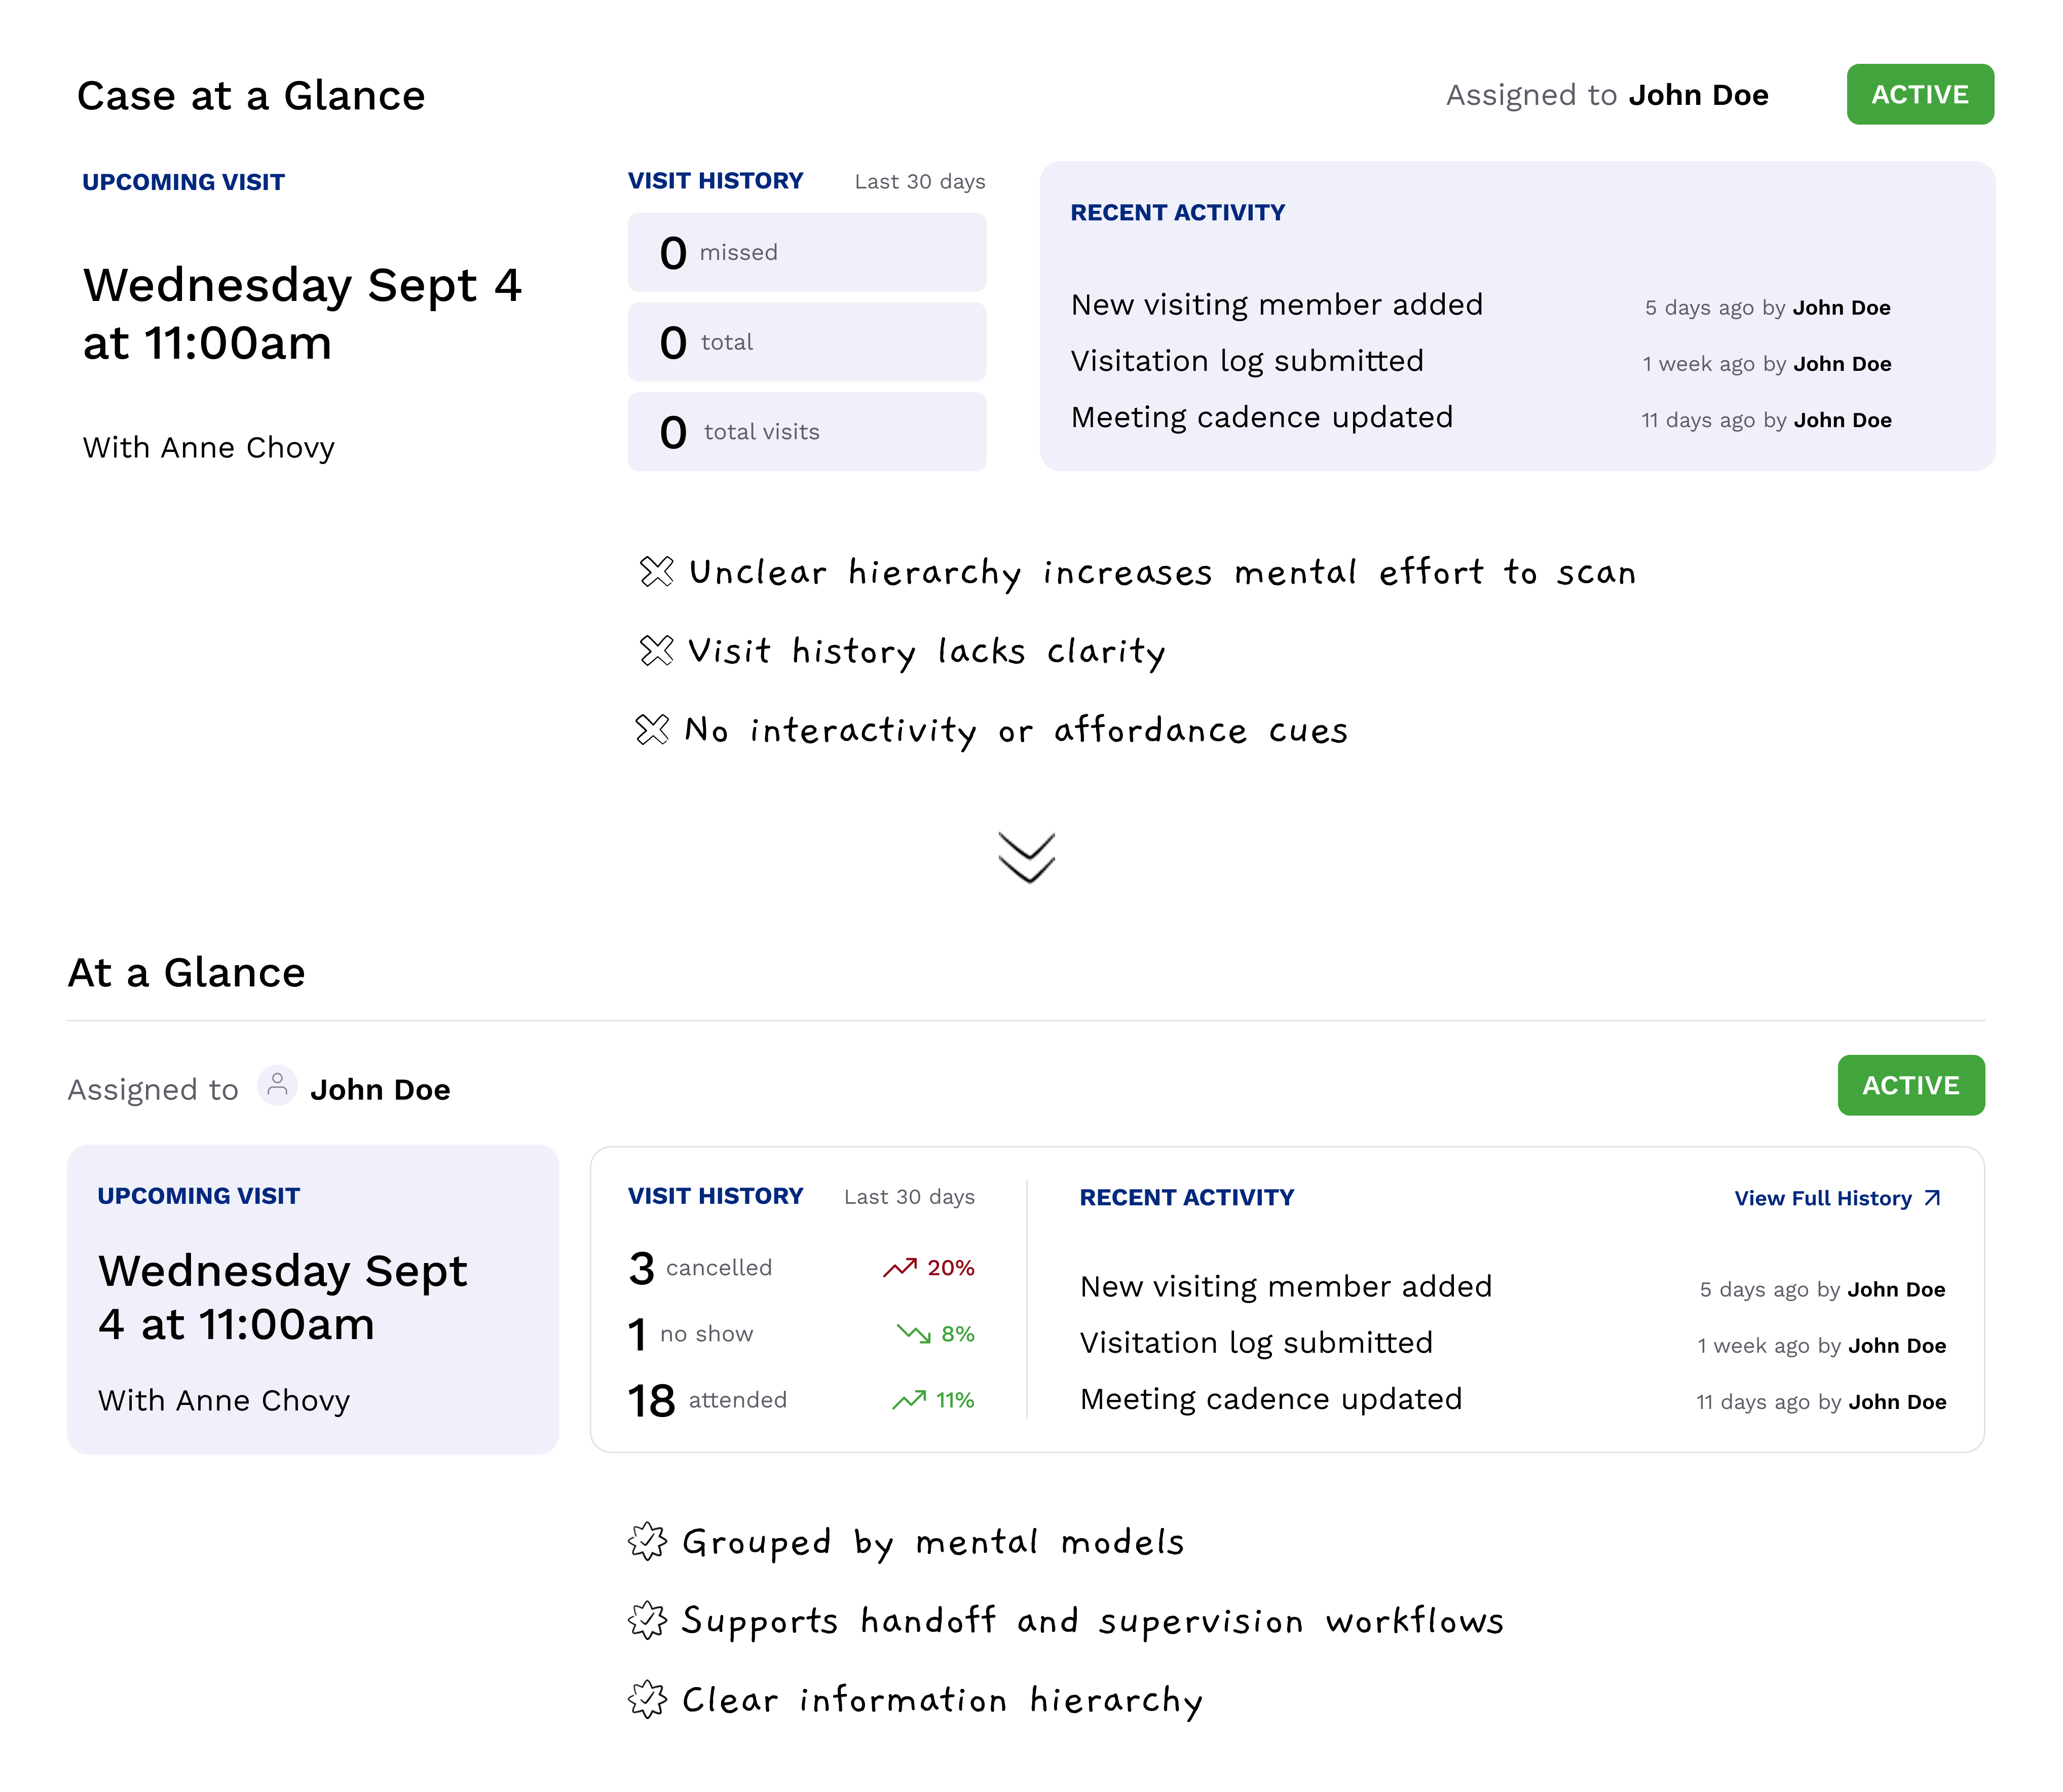The height and width of the screenshot is (1792, 2063).
Task: Click the VISIT HISTORY label above the '0 missed' tile
Action: pyautogui.click(x=716, y=181)
